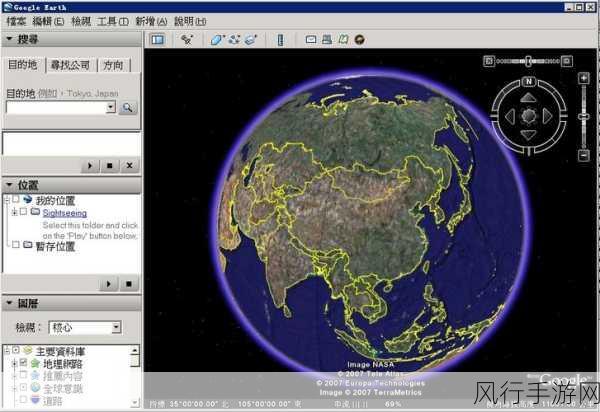Click the print toolbar icon

click(x=327, y=39)
